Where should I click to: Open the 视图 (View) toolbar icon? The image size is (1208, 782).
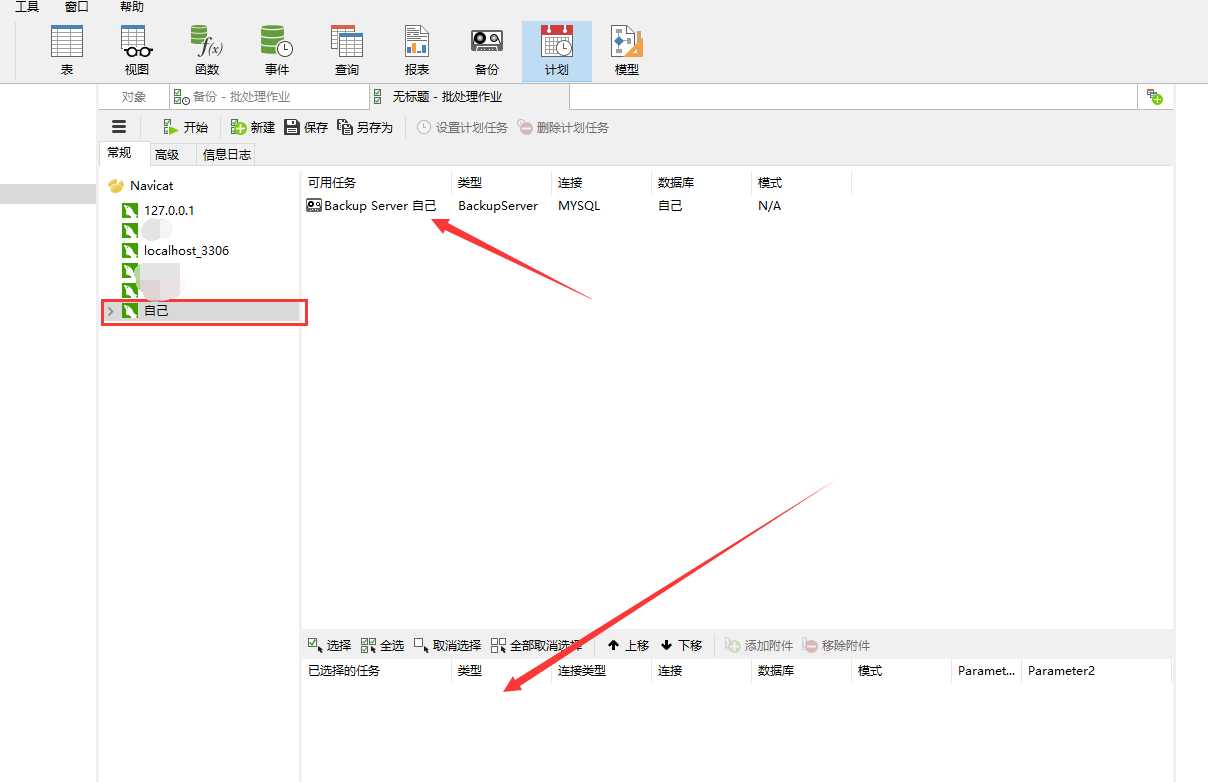pos(137,51)
